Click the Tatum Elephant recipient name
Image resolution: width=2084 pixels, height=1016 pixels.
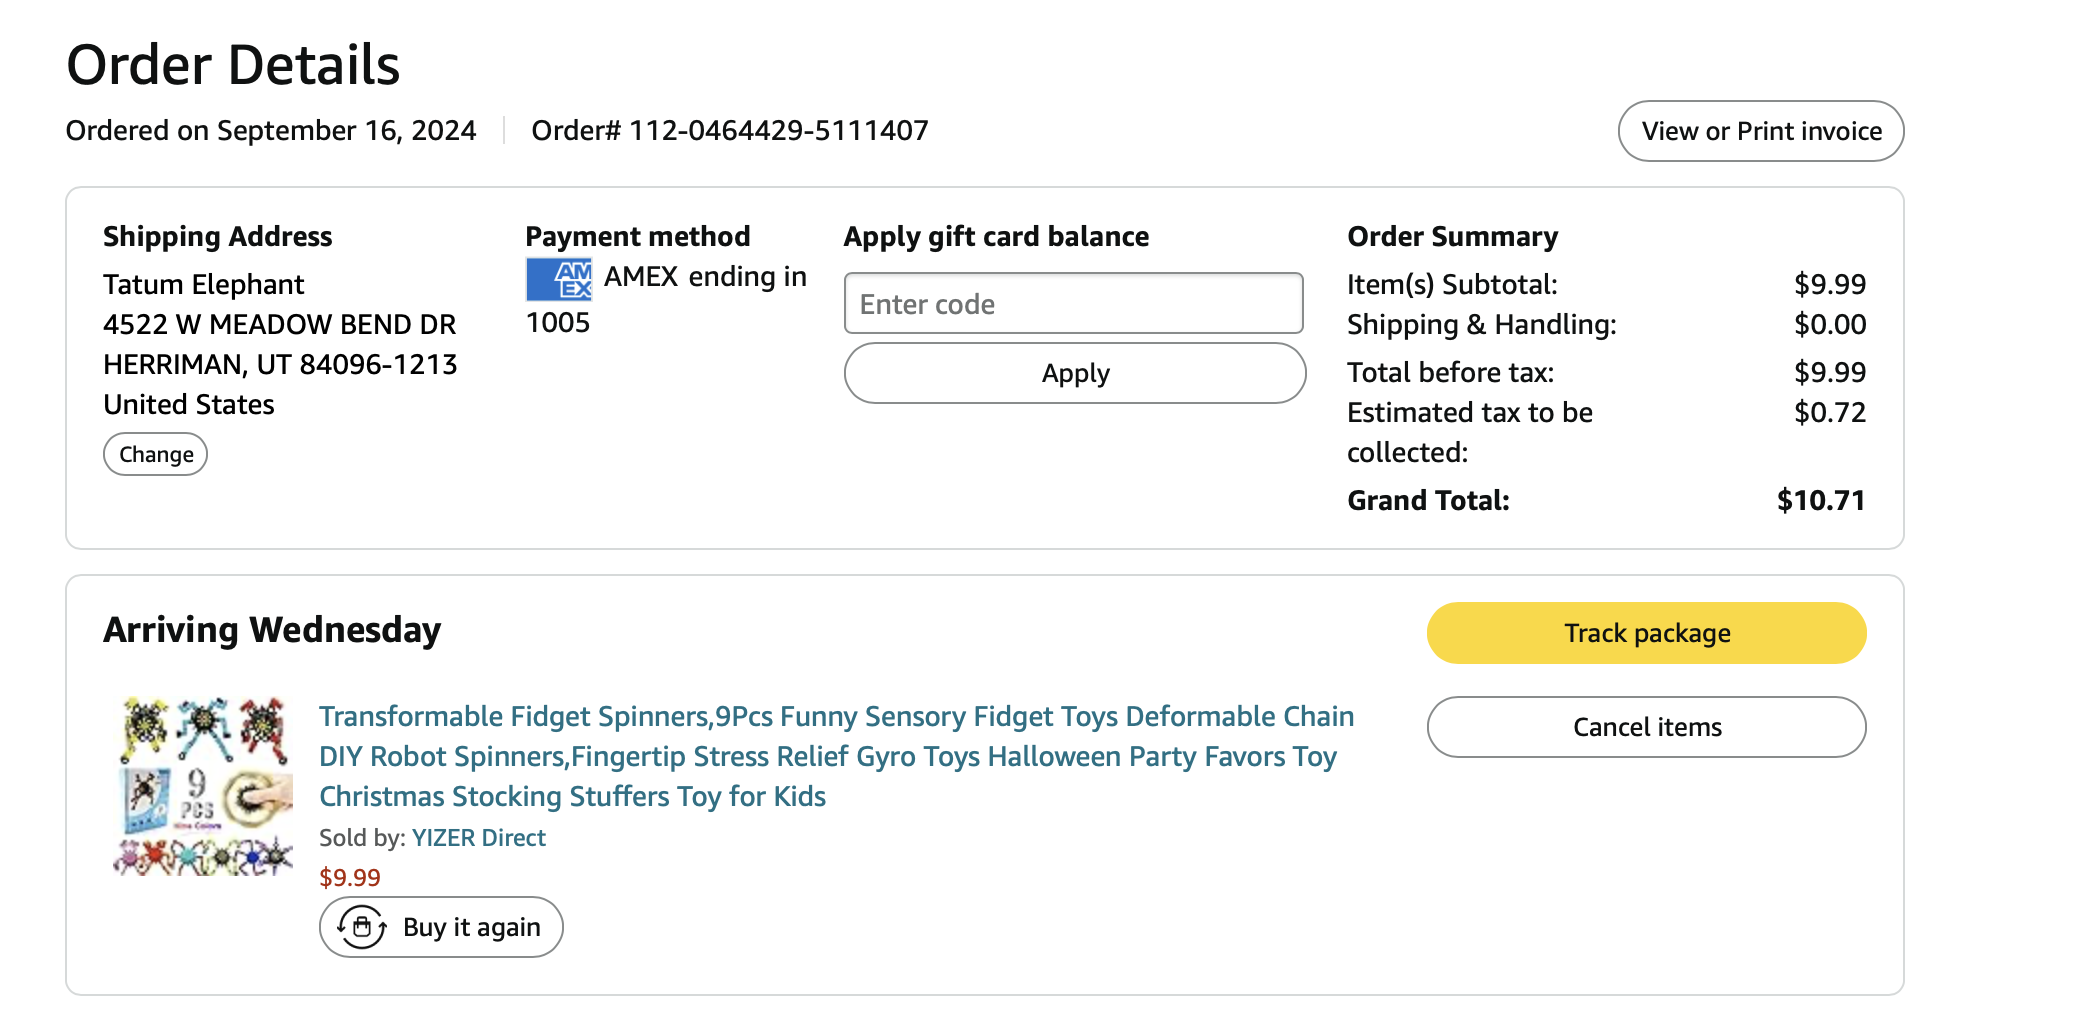[204, 285]
